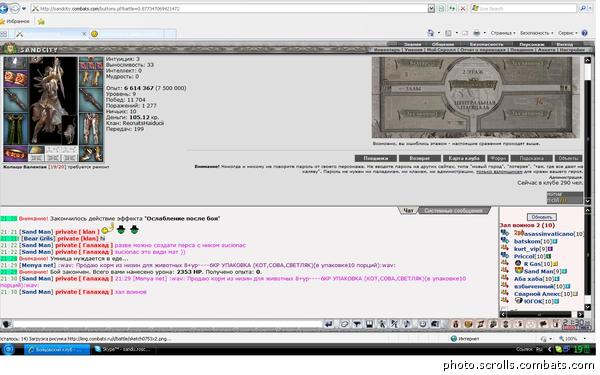The image size is (600, 375).
Task: Switch to the Skype taskbar button
Action: [x=123, y=349]
